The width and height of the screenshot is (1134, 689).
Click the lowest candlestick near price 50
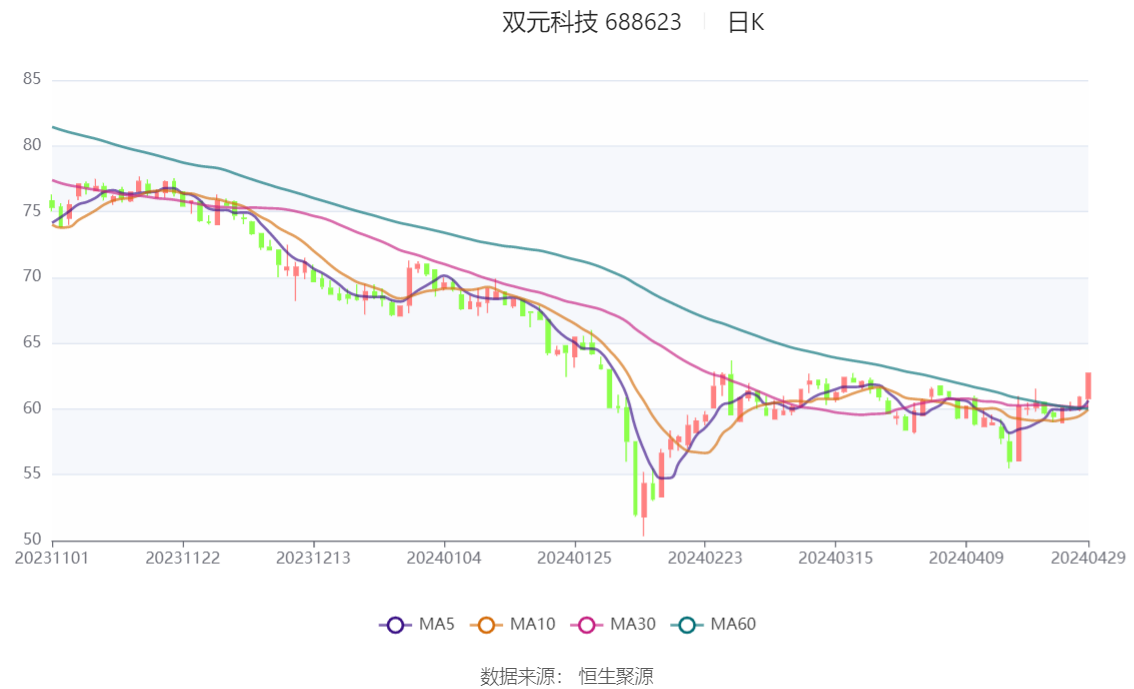[x=644, y=502]
